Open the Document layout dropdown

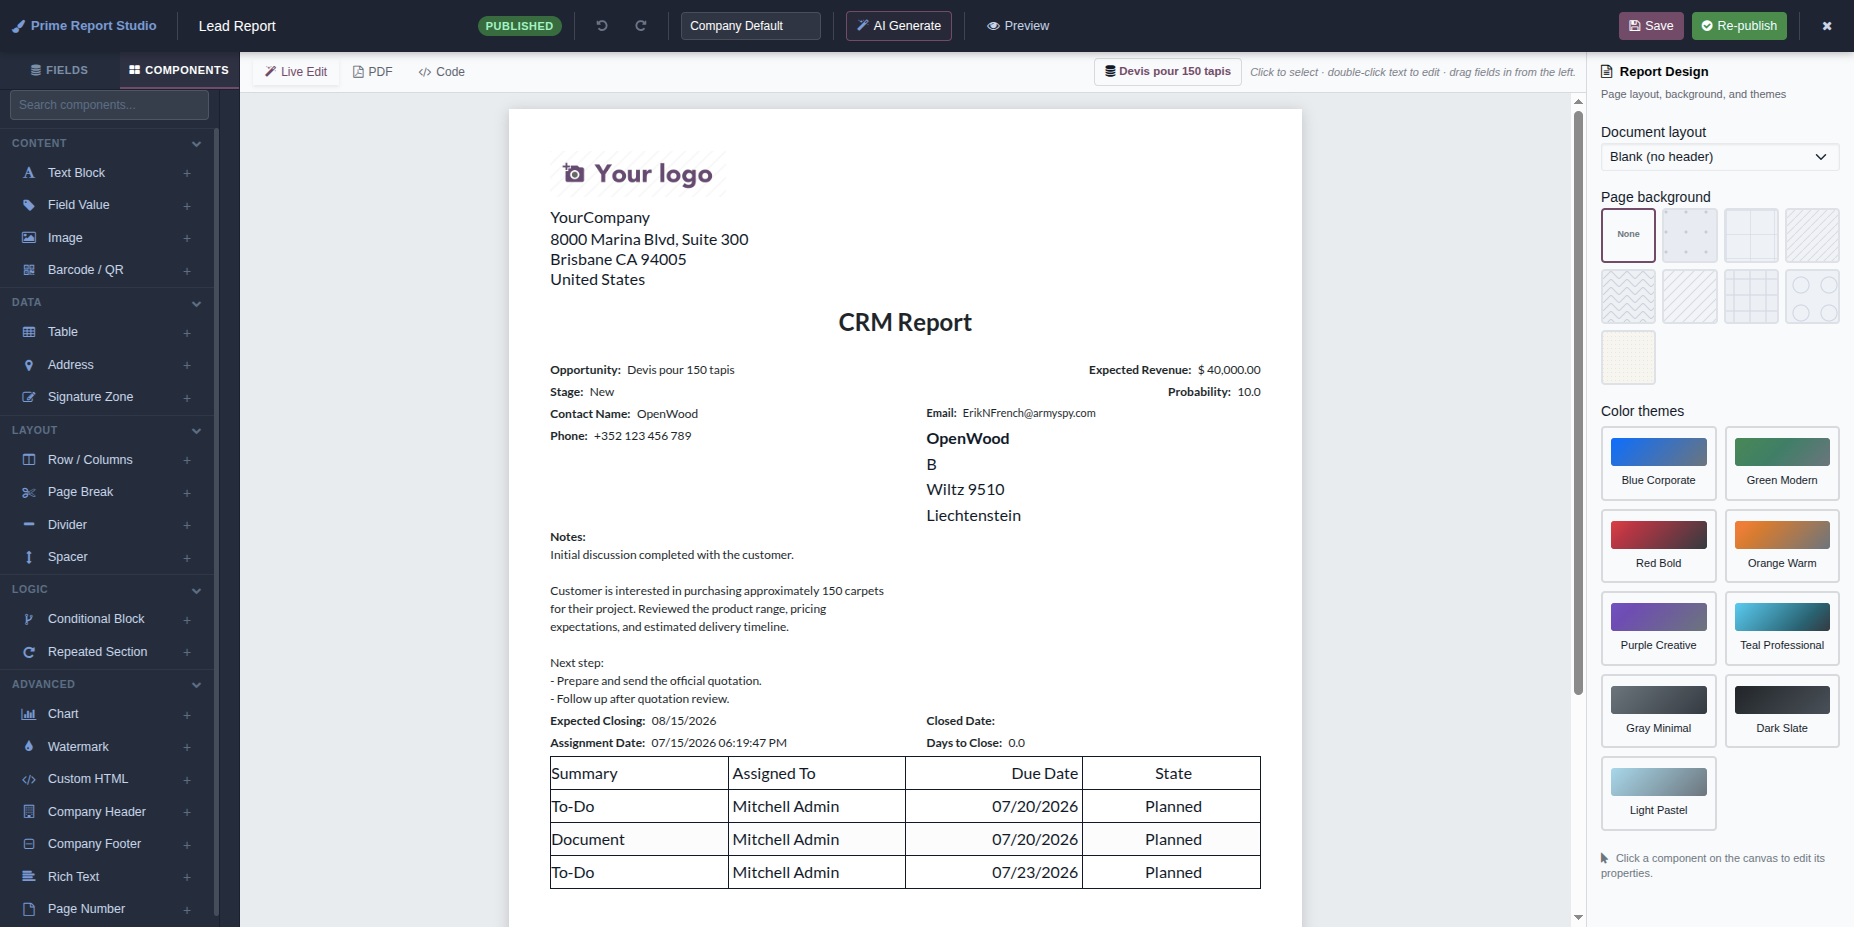click(x=1719, y=157)
